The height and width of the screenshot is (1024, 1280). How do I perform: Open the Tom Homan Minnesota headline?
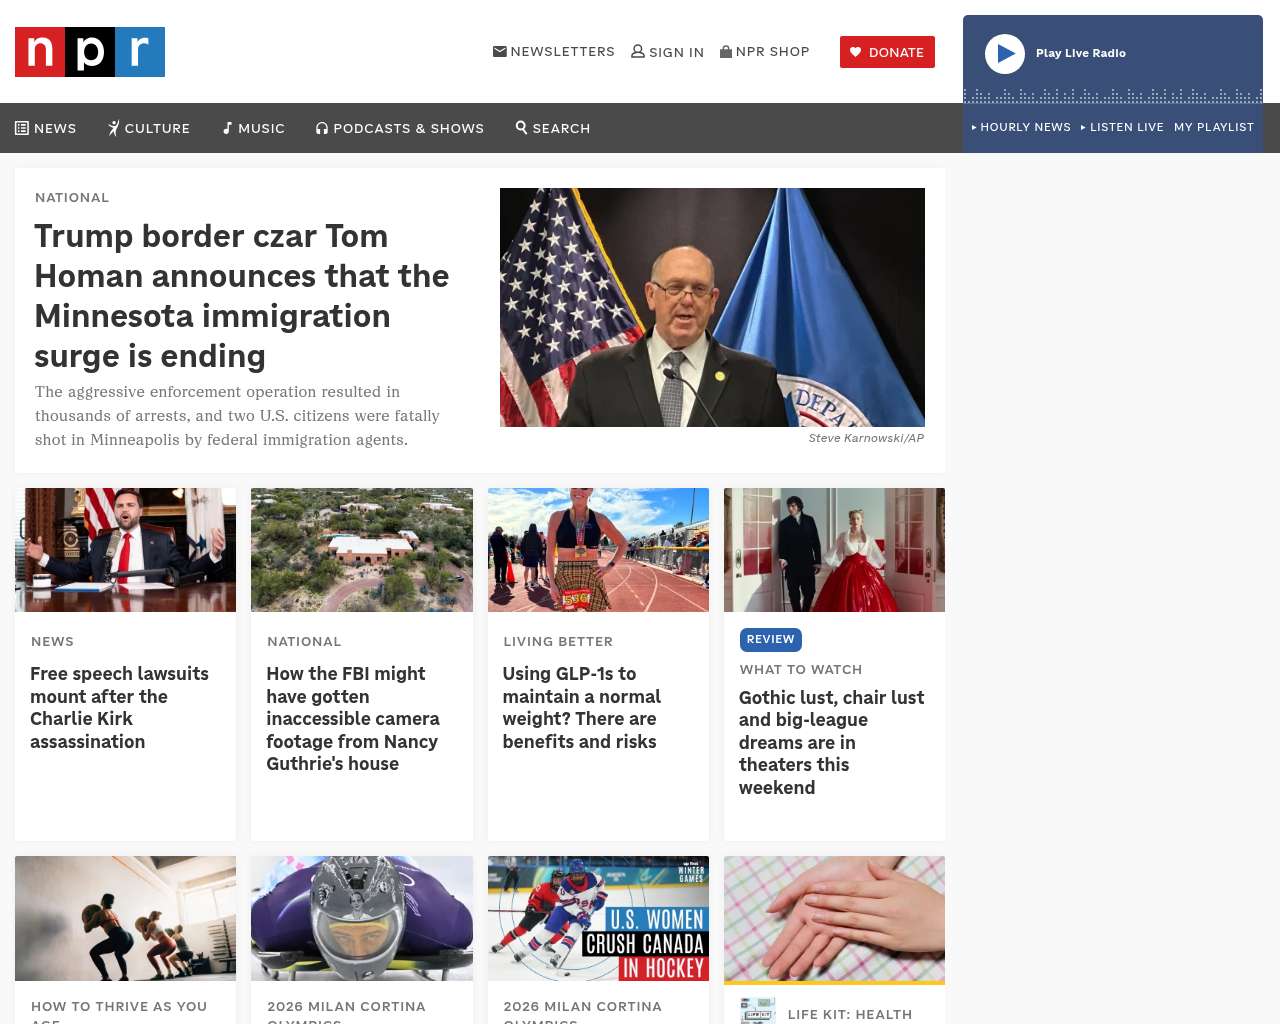[242, 296]
